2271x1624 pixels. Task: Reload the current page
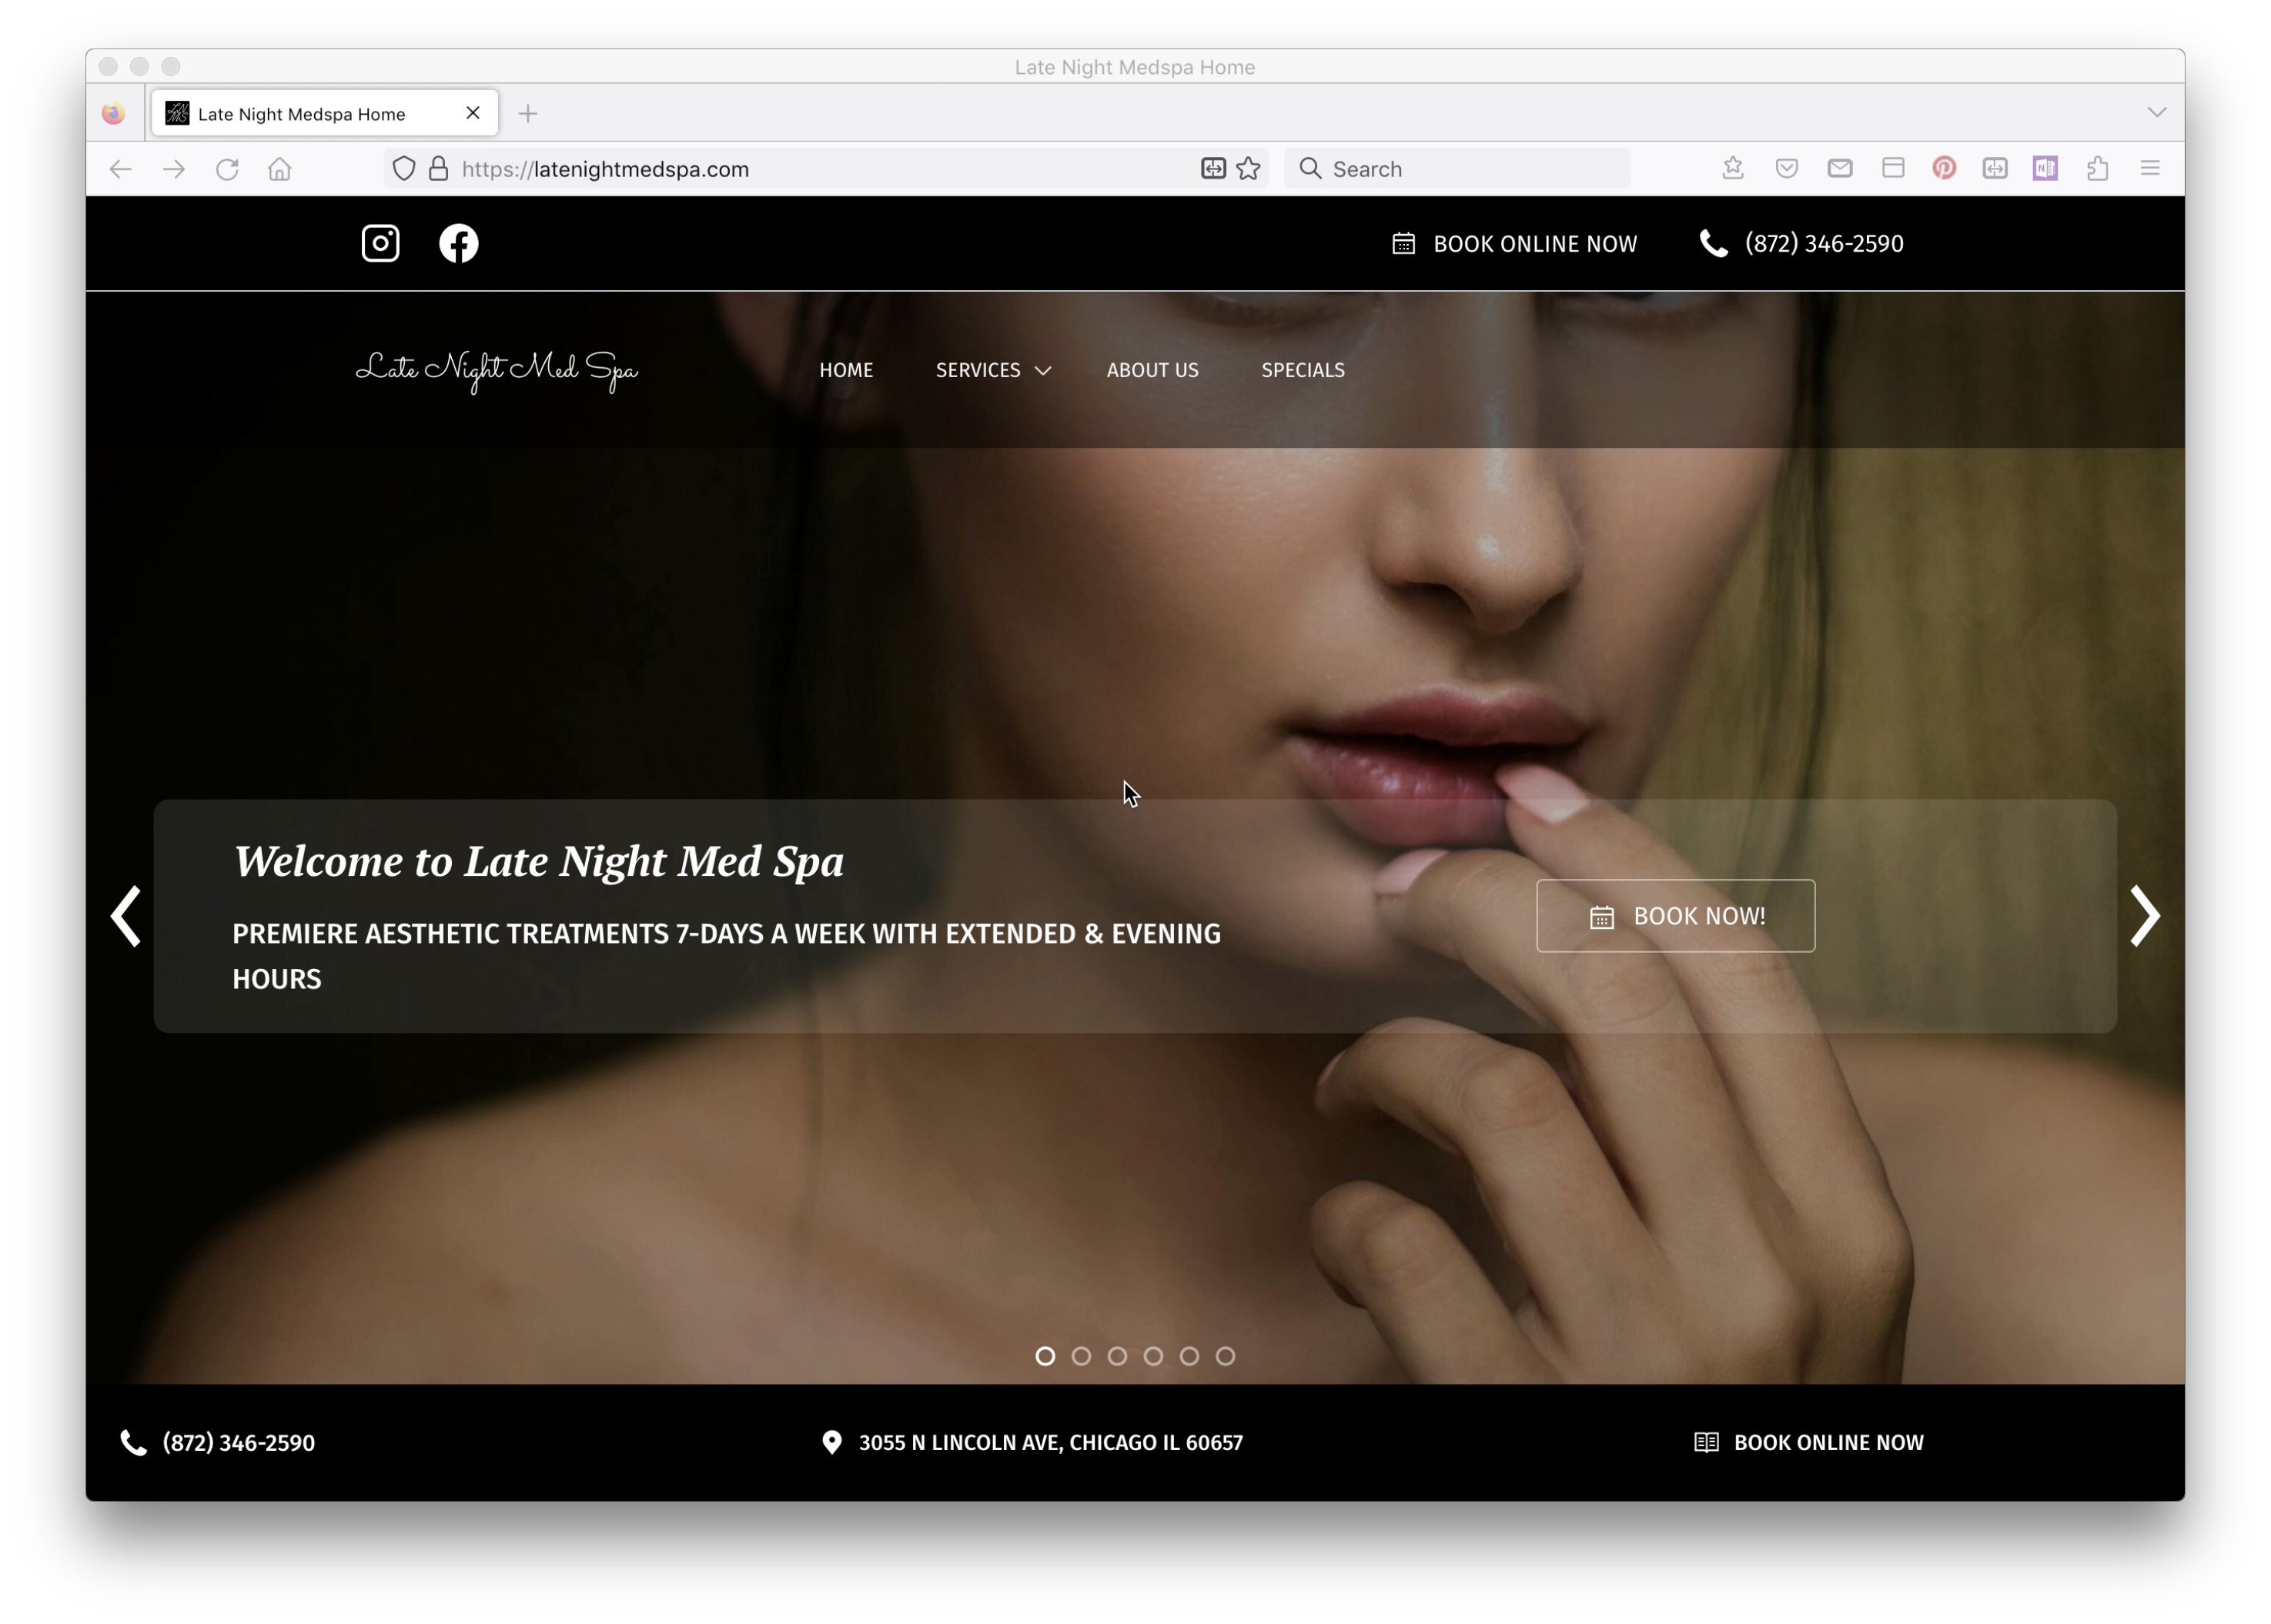tap(227, 169)
